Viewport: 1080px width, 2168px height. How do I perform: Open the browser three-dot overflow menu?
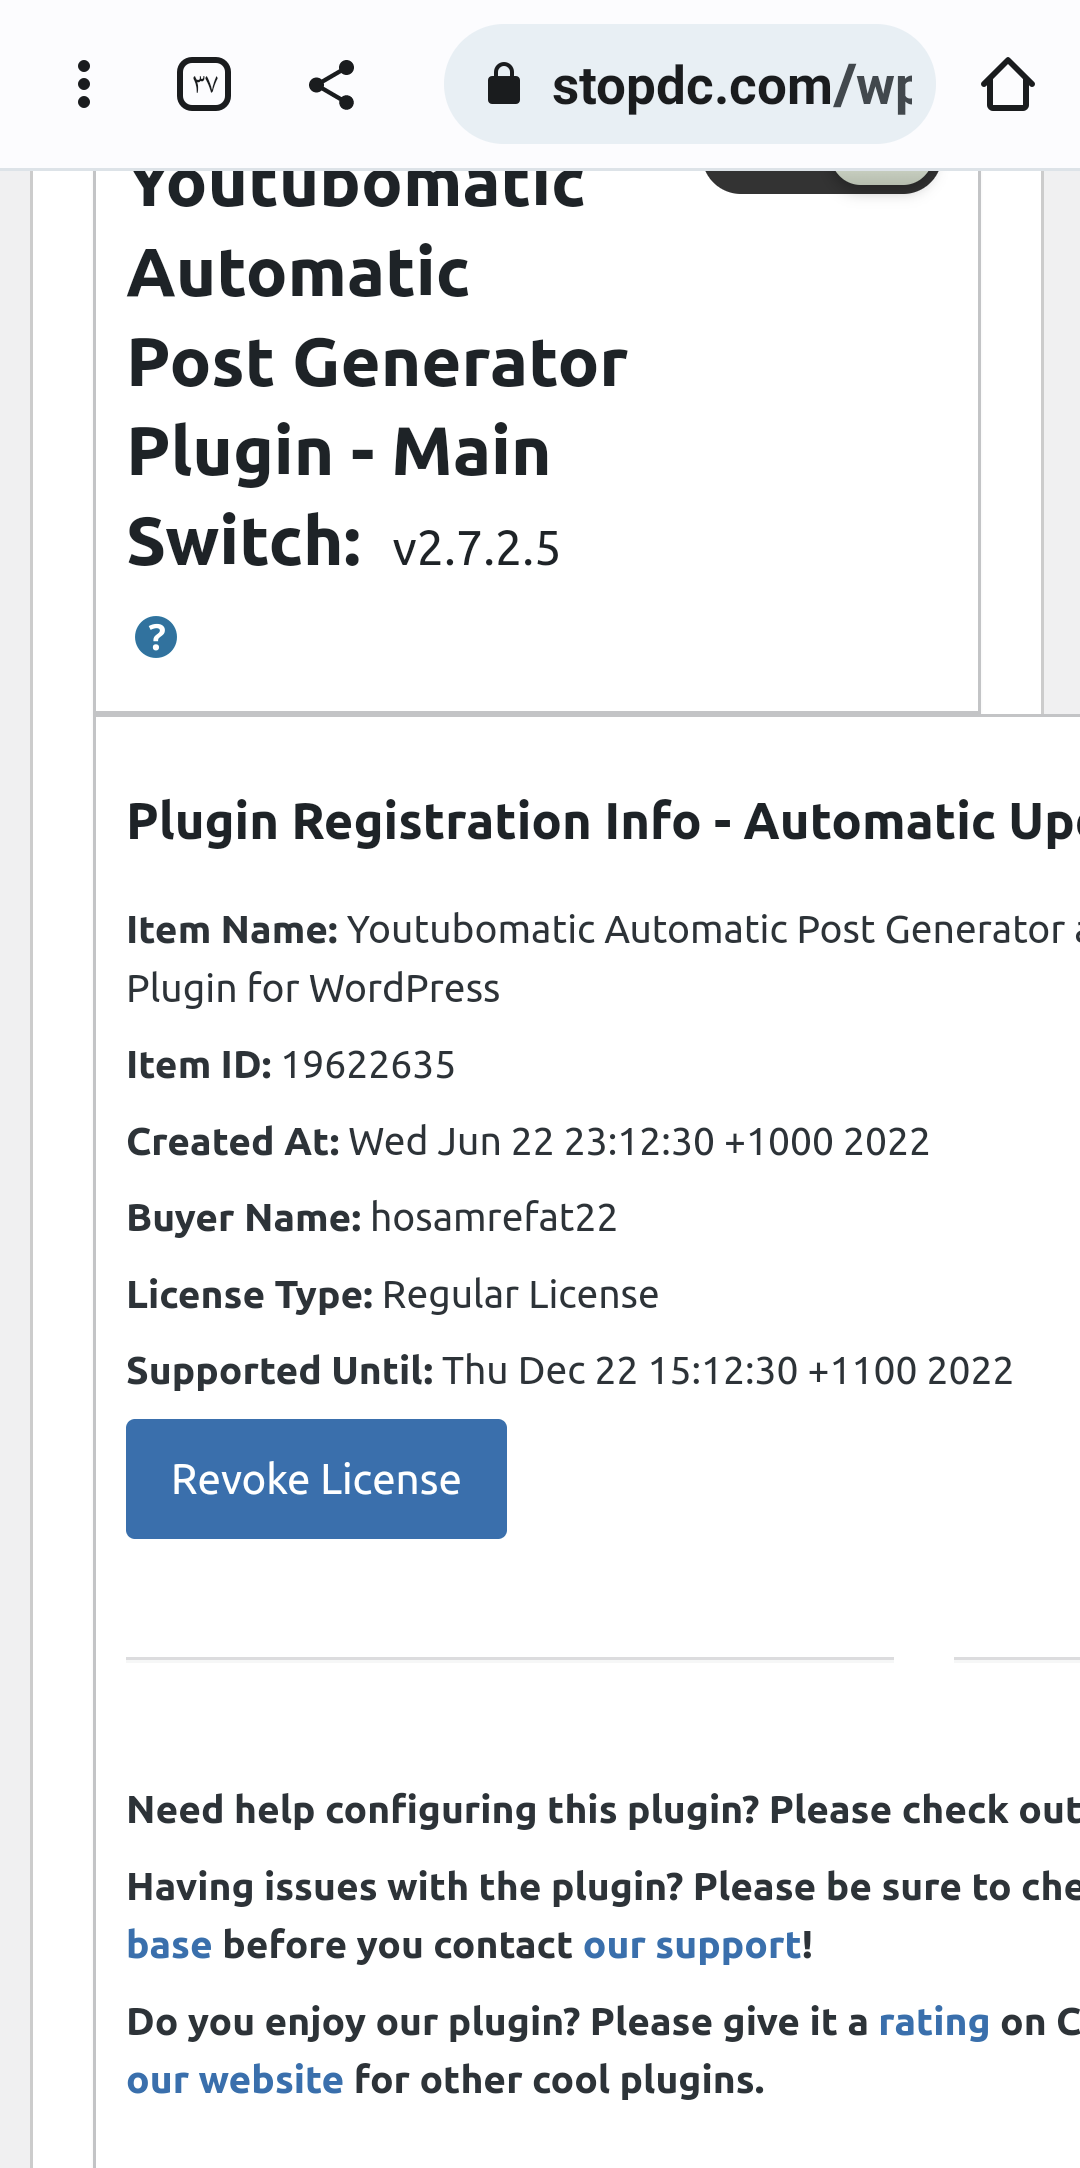[84, 84]
